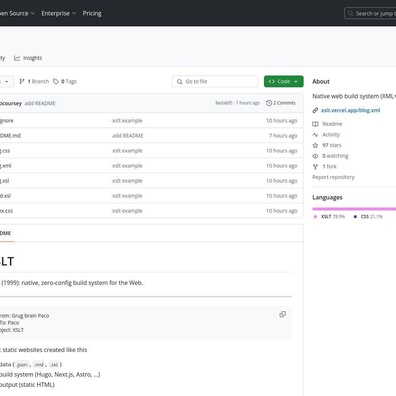Open xslt example commit in the .xml row
The image size is (396, 396).
click(x=127, y=166)
